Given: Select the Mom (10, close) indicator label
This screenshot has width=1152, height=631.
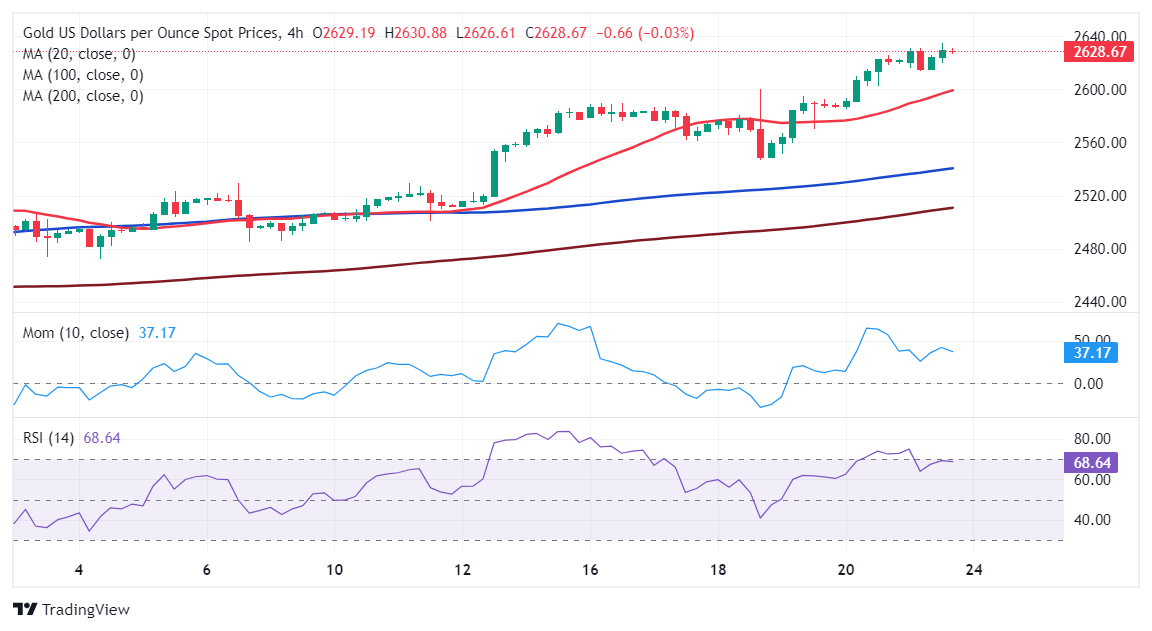Looking at the screenshot, I should 76,333.
